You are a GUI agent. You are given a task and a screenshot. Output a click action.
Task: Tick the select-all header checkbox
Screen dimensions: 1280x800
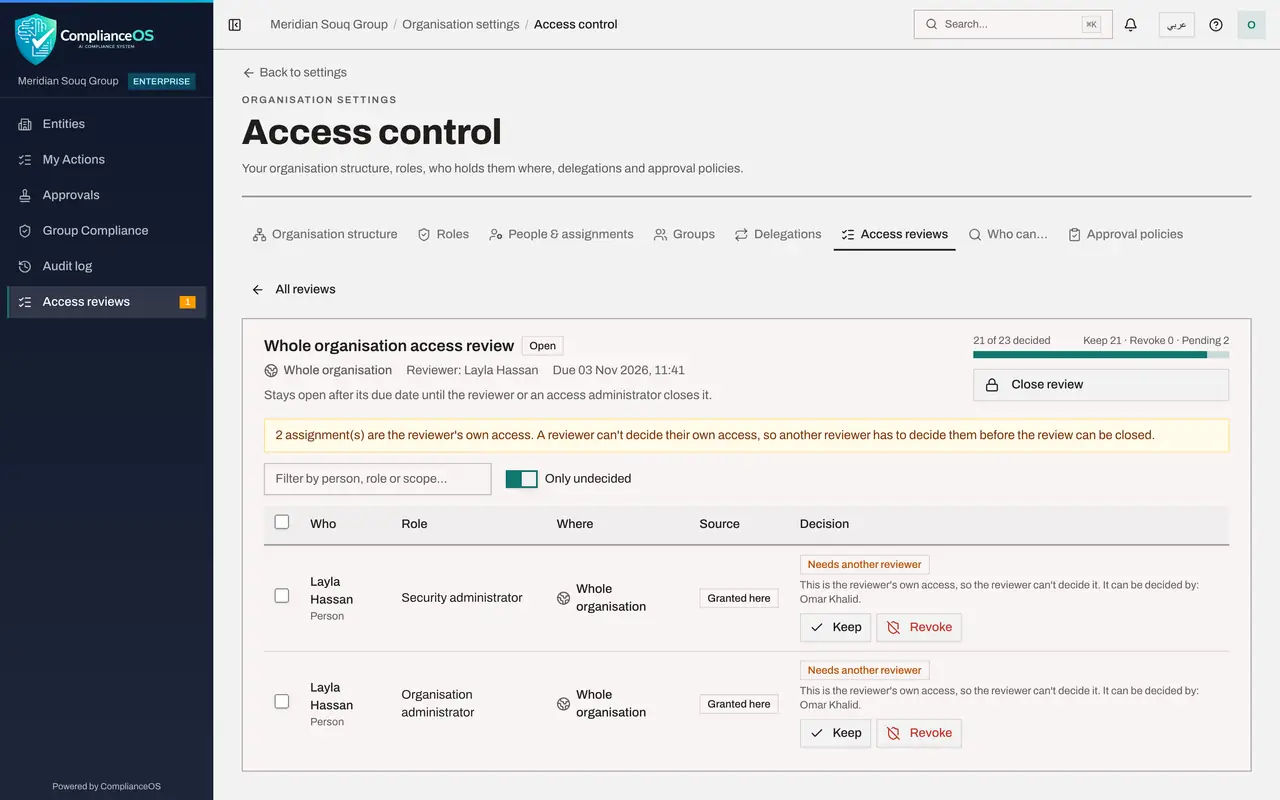pos(282,522)
